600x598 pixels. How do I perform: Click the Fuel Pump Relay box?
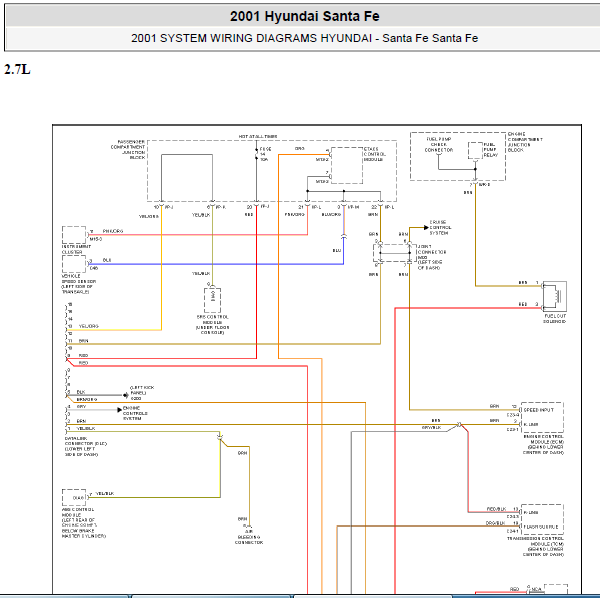click(x=475, y=150)
